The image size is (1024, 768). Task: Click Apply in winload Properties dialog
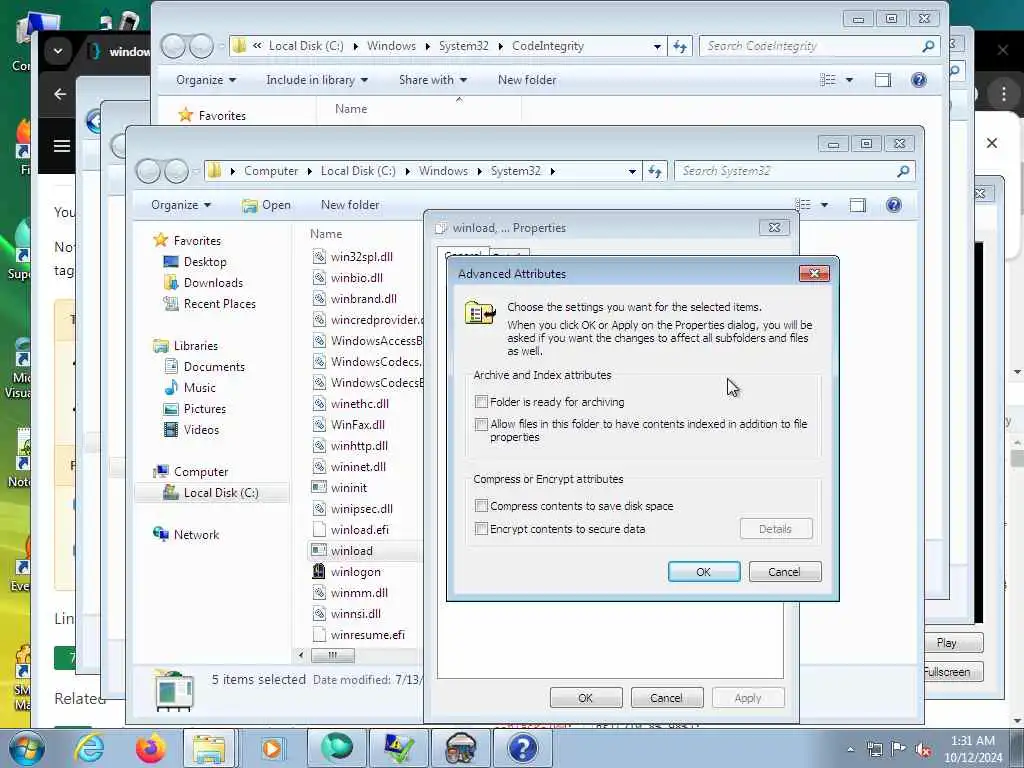[748, 698]
